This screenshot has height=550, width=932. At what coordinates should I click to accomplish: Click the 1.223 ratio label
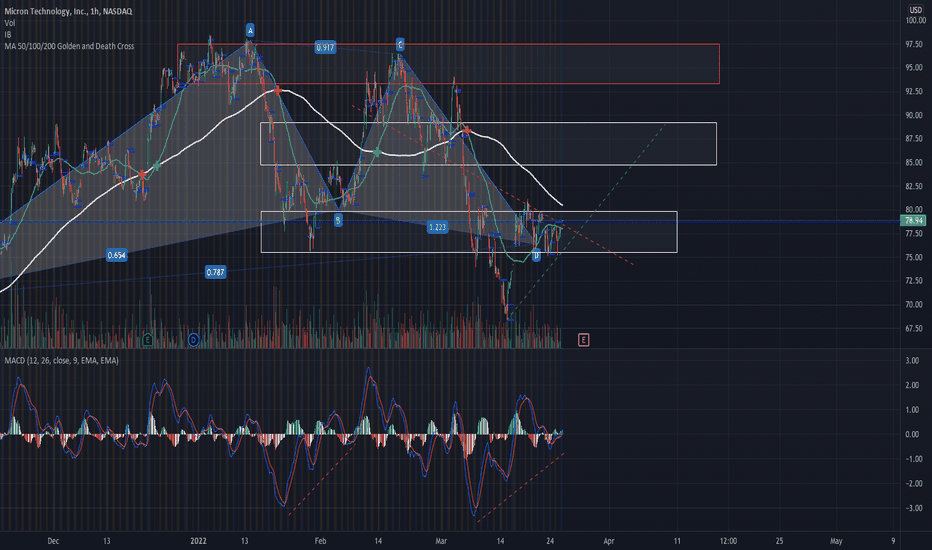(437, 227)
